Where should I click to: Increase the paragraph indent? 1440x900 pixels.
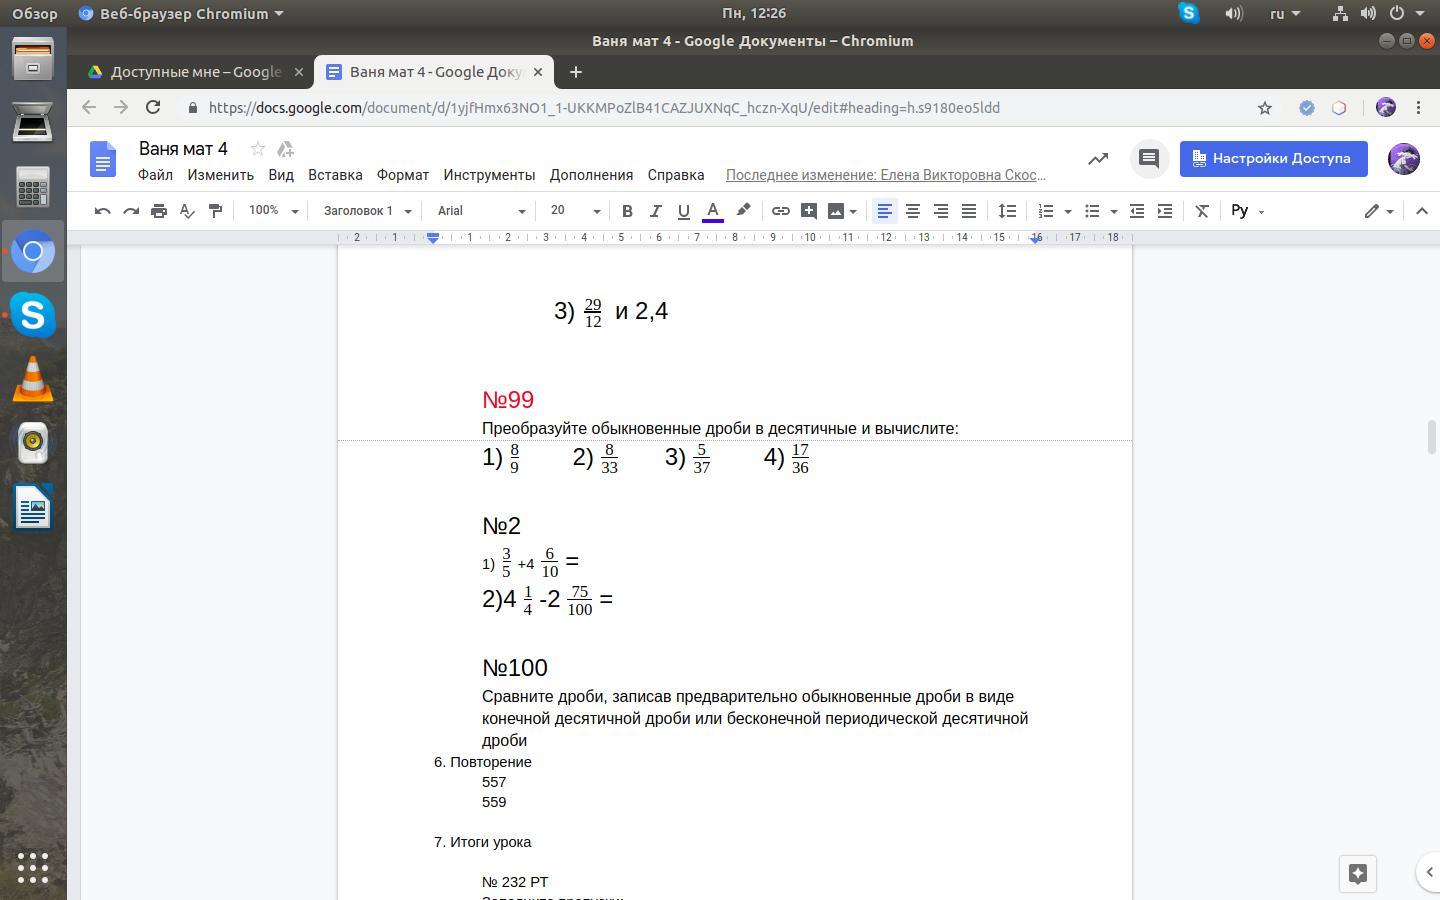pos(1165,211)
